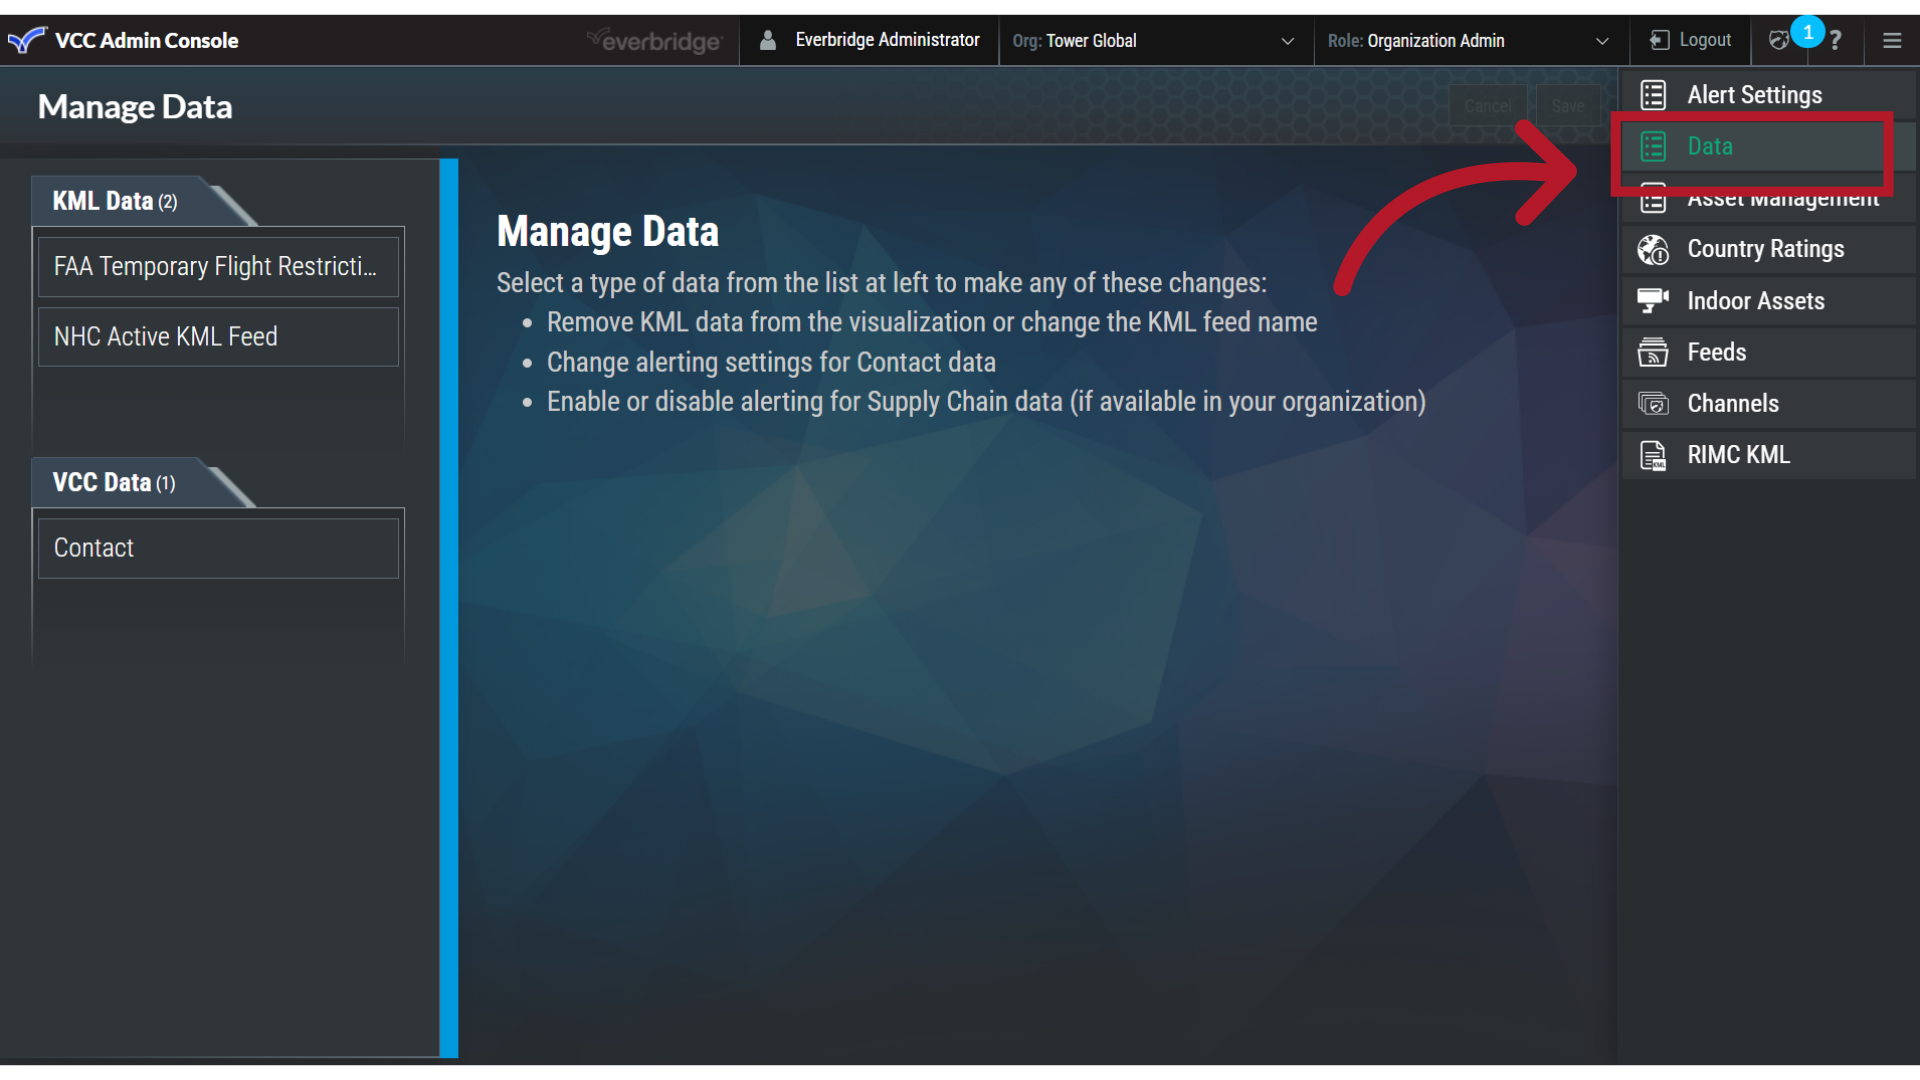Click the RIMC KML document icon
1920x1080 pixels.
click(x=1653, y=455)
